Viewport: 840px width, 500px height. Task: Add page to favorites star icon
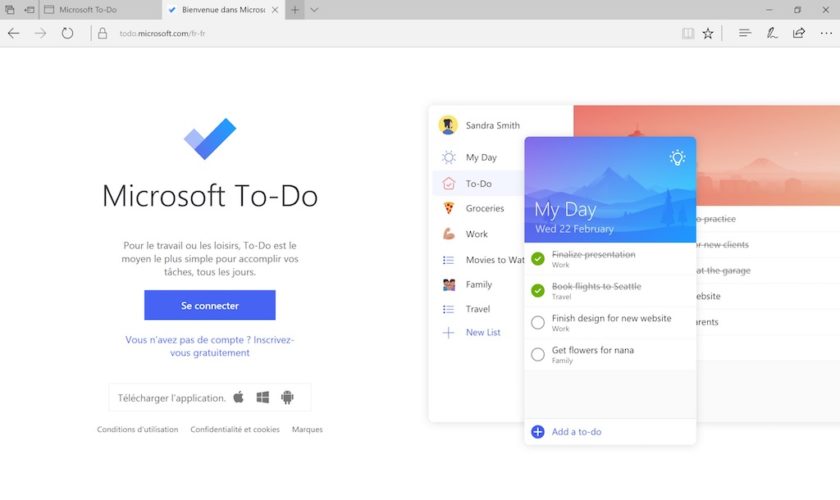pyautogui.click(x=708, y=33)
